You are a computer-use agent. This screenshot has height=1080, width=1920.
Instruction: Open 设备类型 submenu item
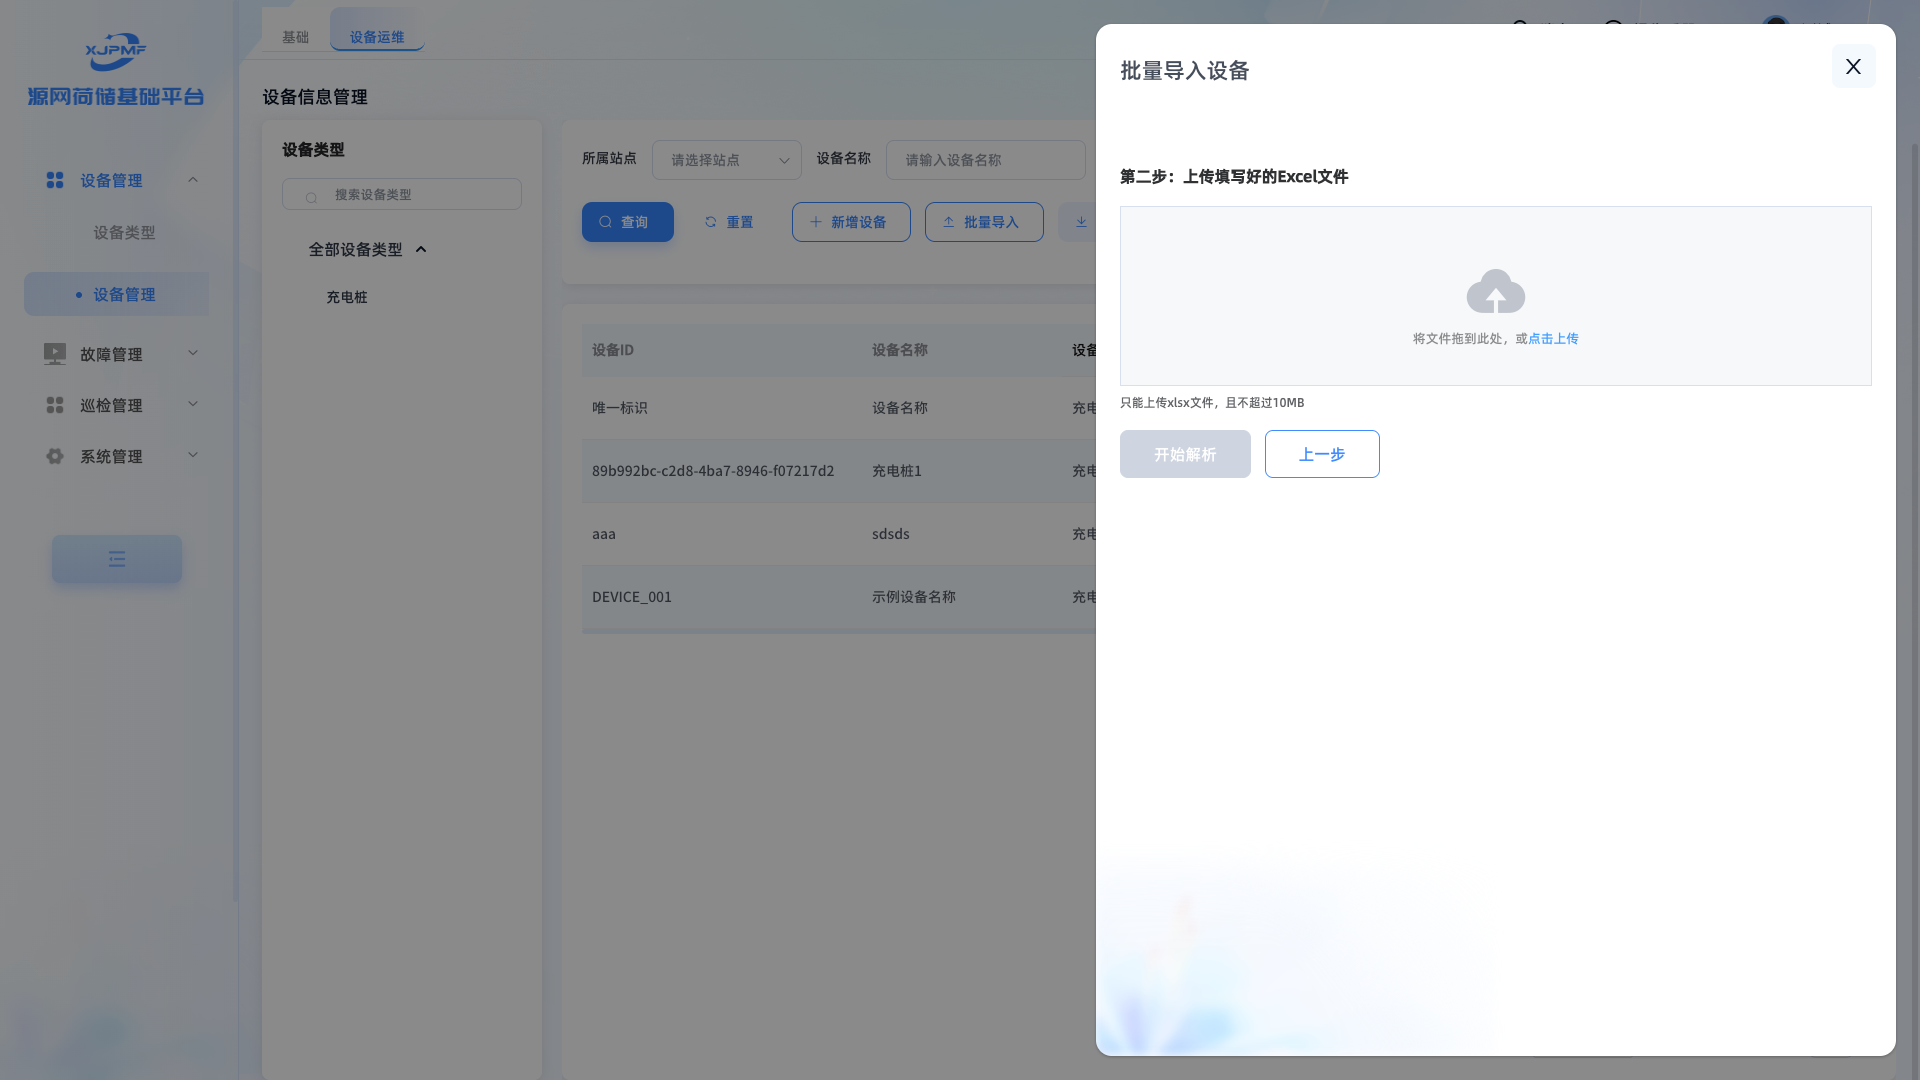point(124,232)
